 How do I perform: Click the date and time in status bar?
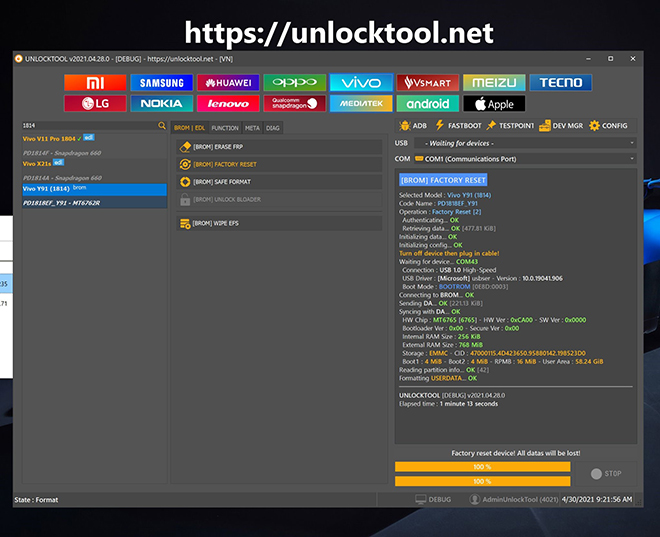click(x=597, y=500)
